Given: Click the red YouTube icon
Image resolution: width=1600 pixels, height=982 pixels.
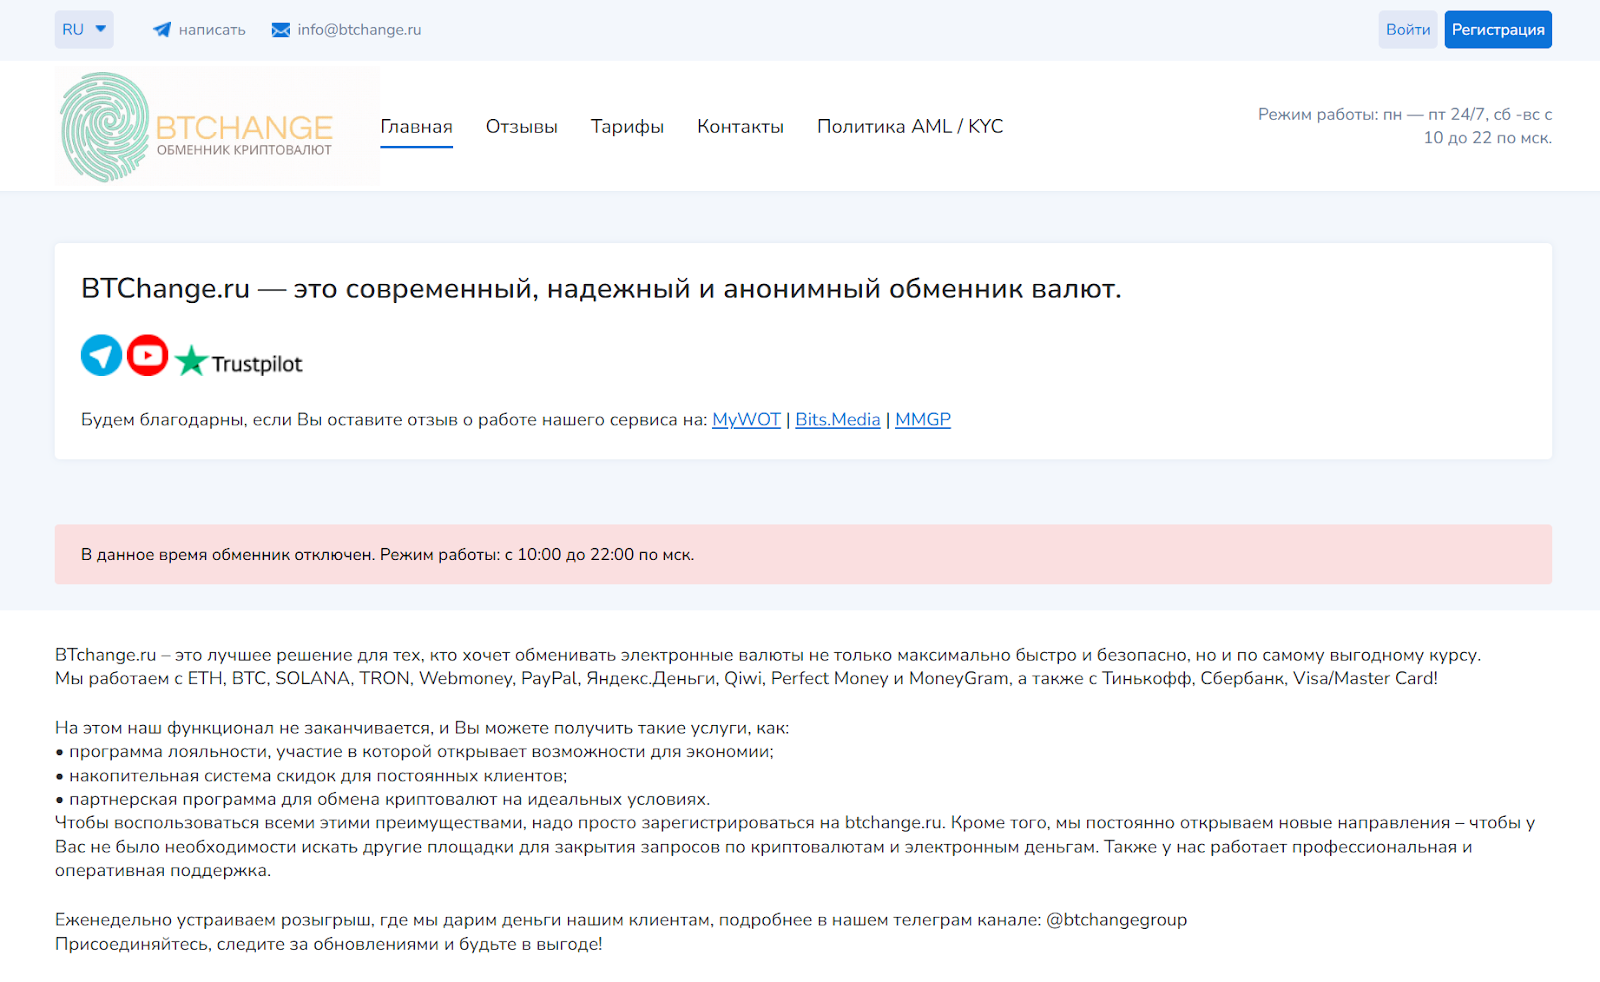Looking at the screenshot, I should [148, 355].
